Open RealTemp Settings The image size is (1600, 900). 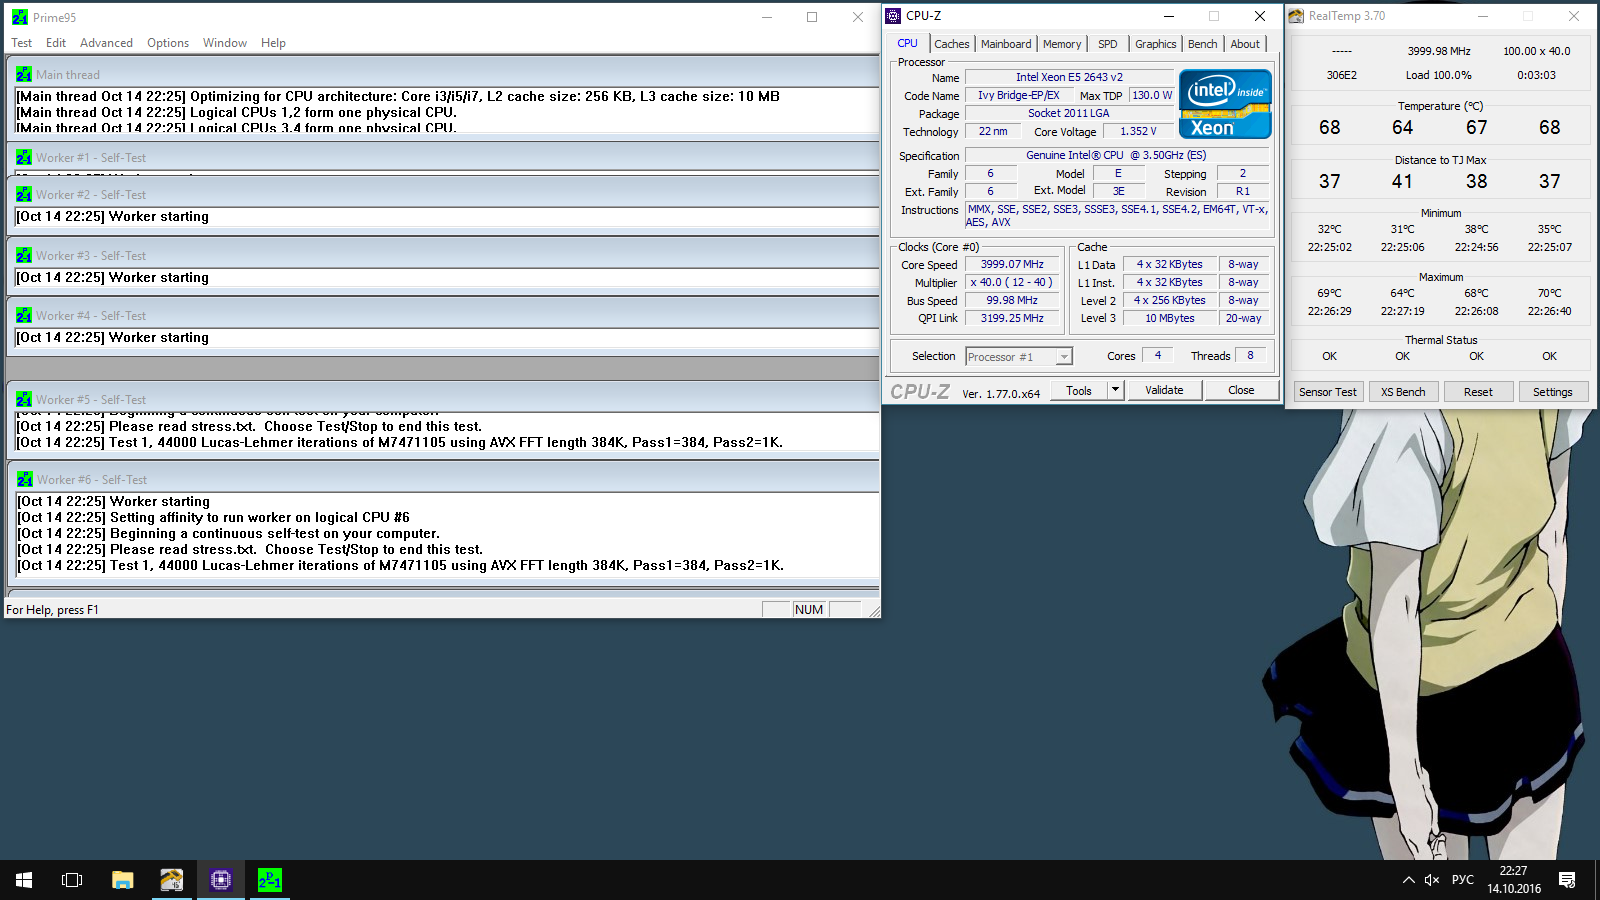1553,392
